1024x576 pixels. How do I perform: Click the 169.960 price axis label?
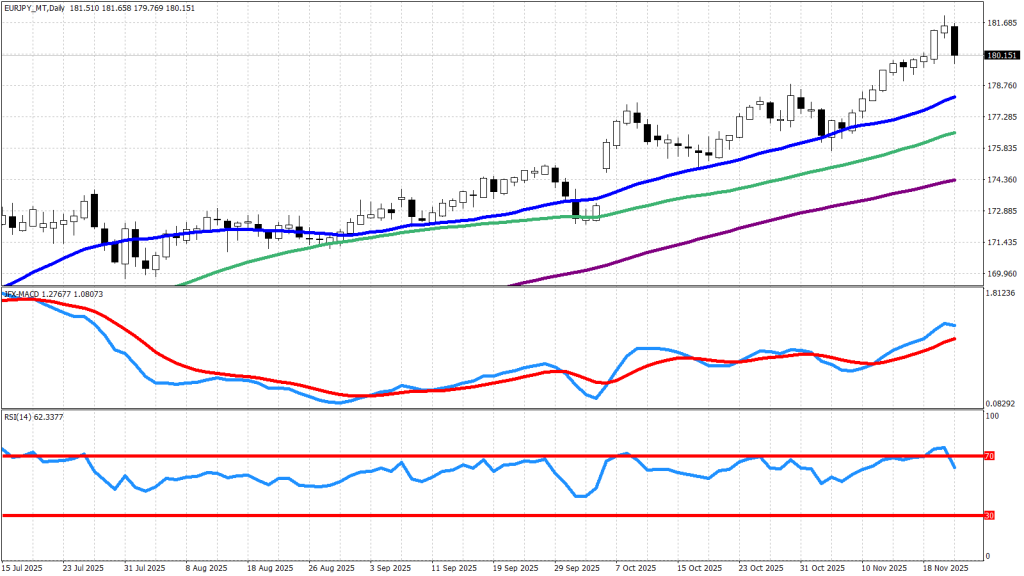(1001, 274)
